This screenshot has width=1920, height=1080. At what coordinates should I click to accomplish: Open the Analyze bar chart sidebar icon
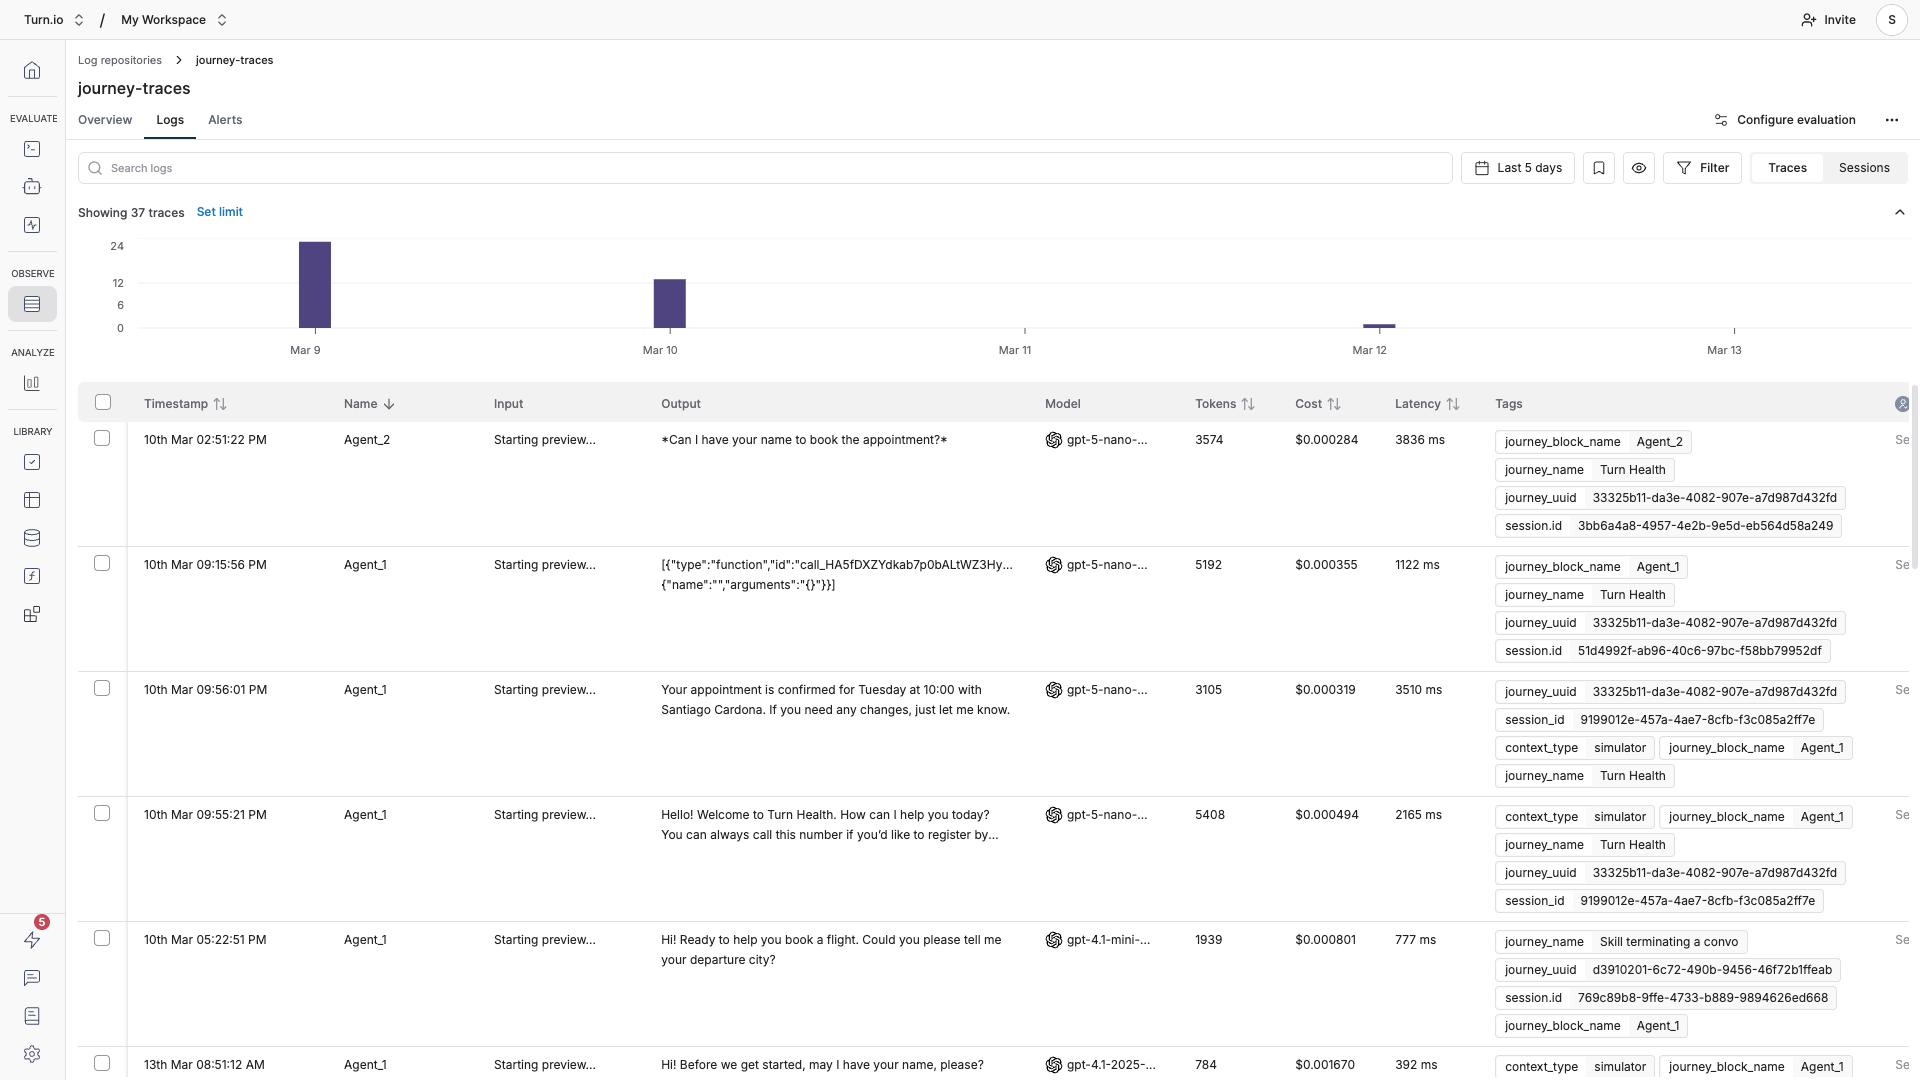click(32, 383)
